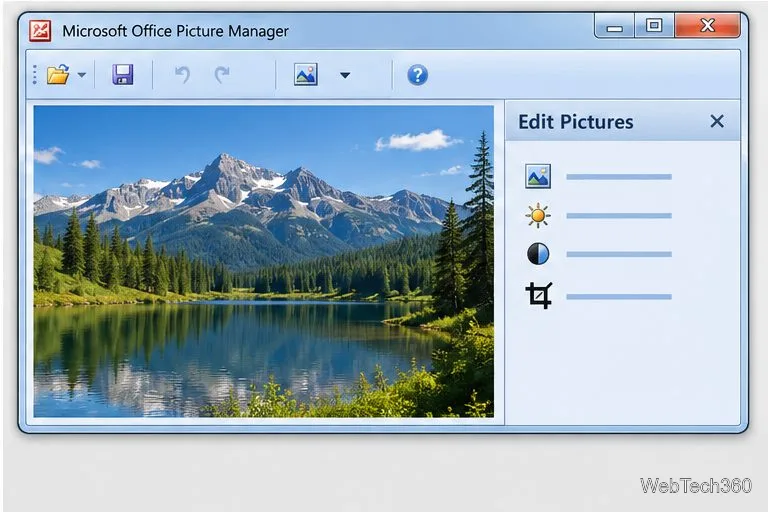This screenshot has height=512, width=768.
Task: Select the picture icon in Edit Pictures pane
Action: click(538, 176)
